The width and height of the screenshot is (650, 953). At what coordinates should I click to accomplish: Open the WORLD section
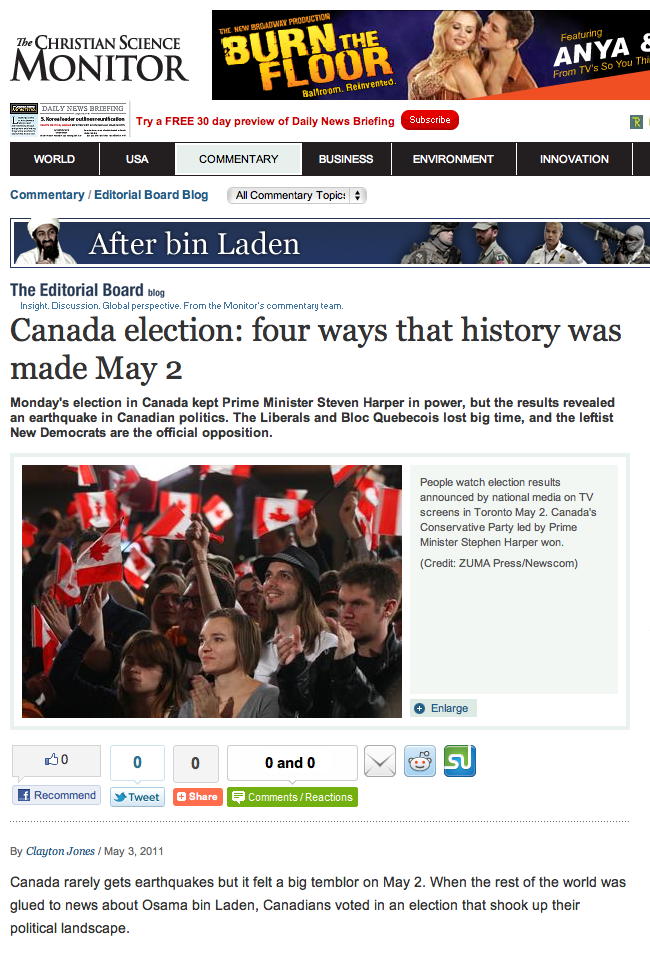(x=54, y=159)
